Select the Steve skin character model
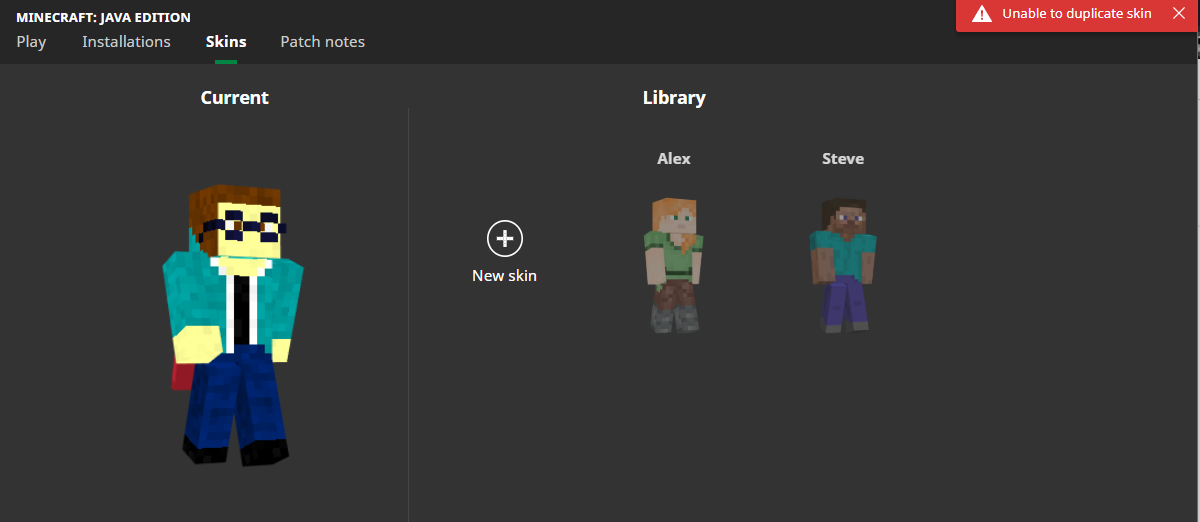Image resolution: width=1200 pixels, height=522 pixels. [842, 263]
